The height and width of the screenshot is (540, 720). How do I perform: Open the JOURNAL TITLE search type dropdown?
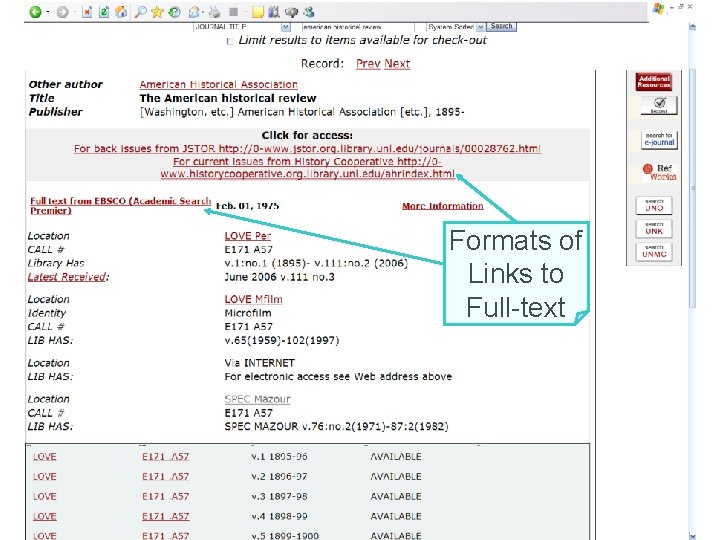point(242,27)
